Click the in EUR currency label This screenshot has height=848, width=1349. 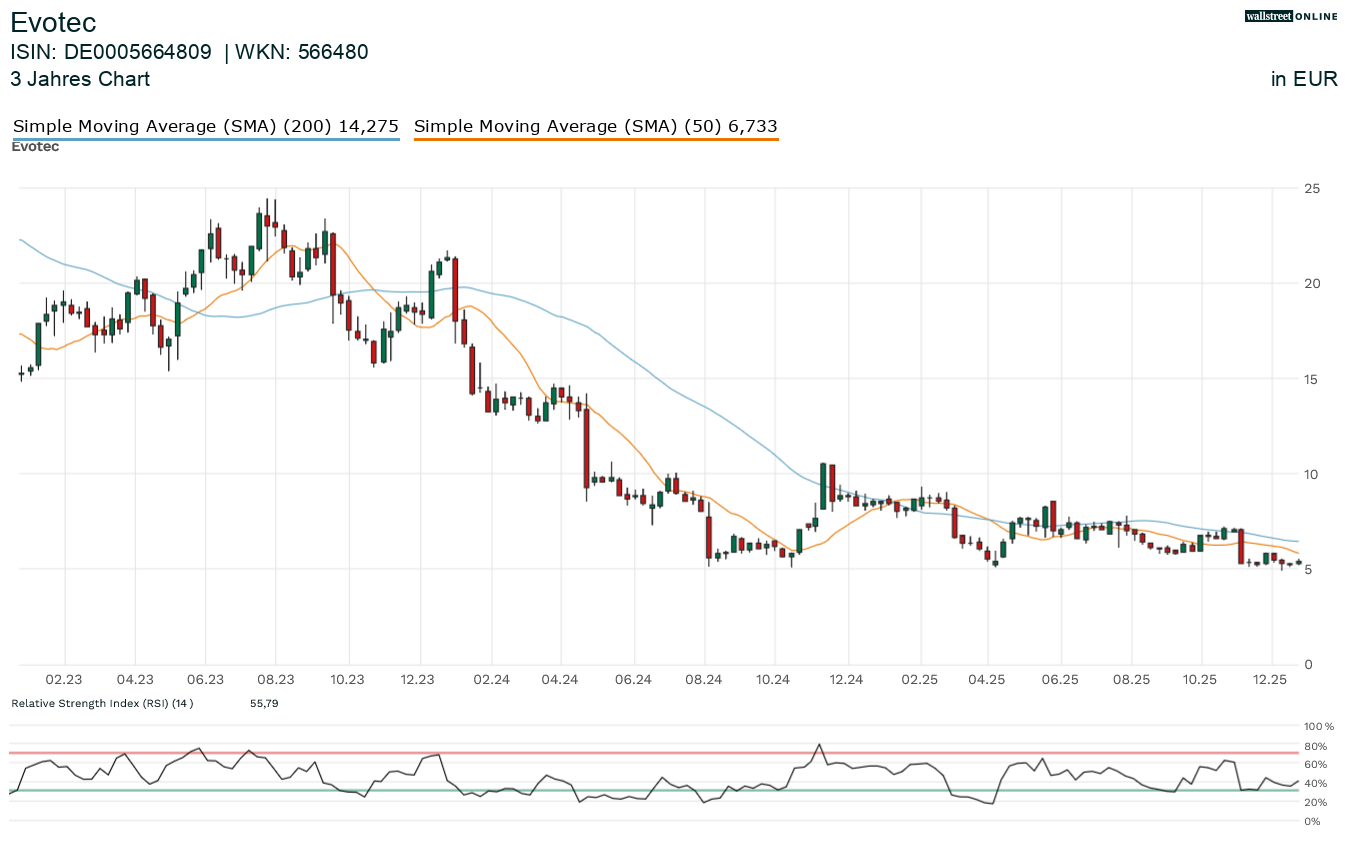1304,79
